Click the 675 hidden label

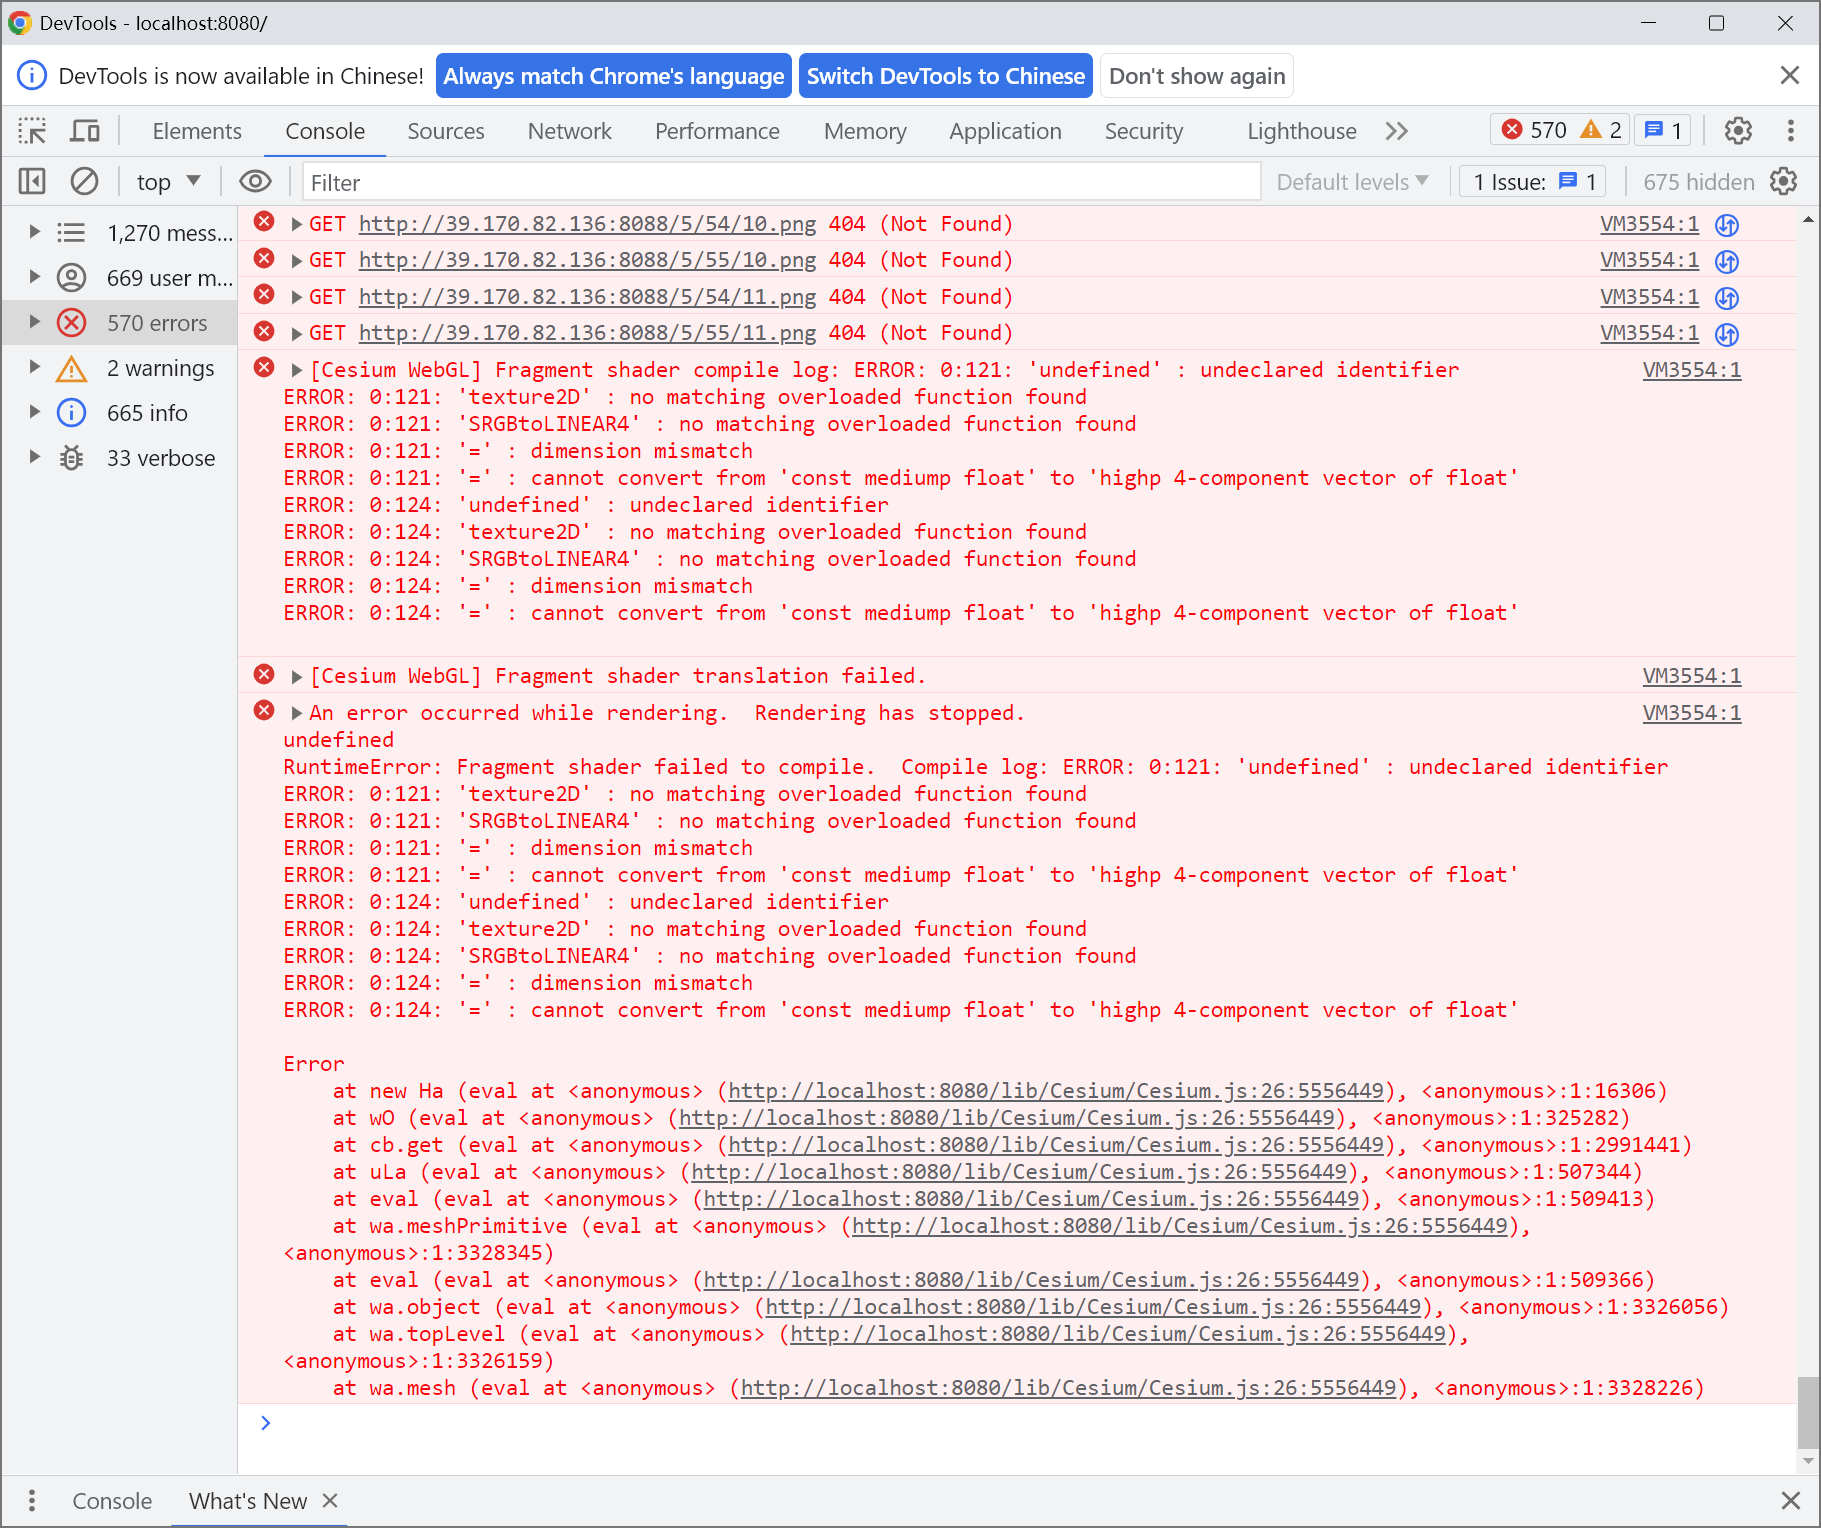coord(1698,181)
